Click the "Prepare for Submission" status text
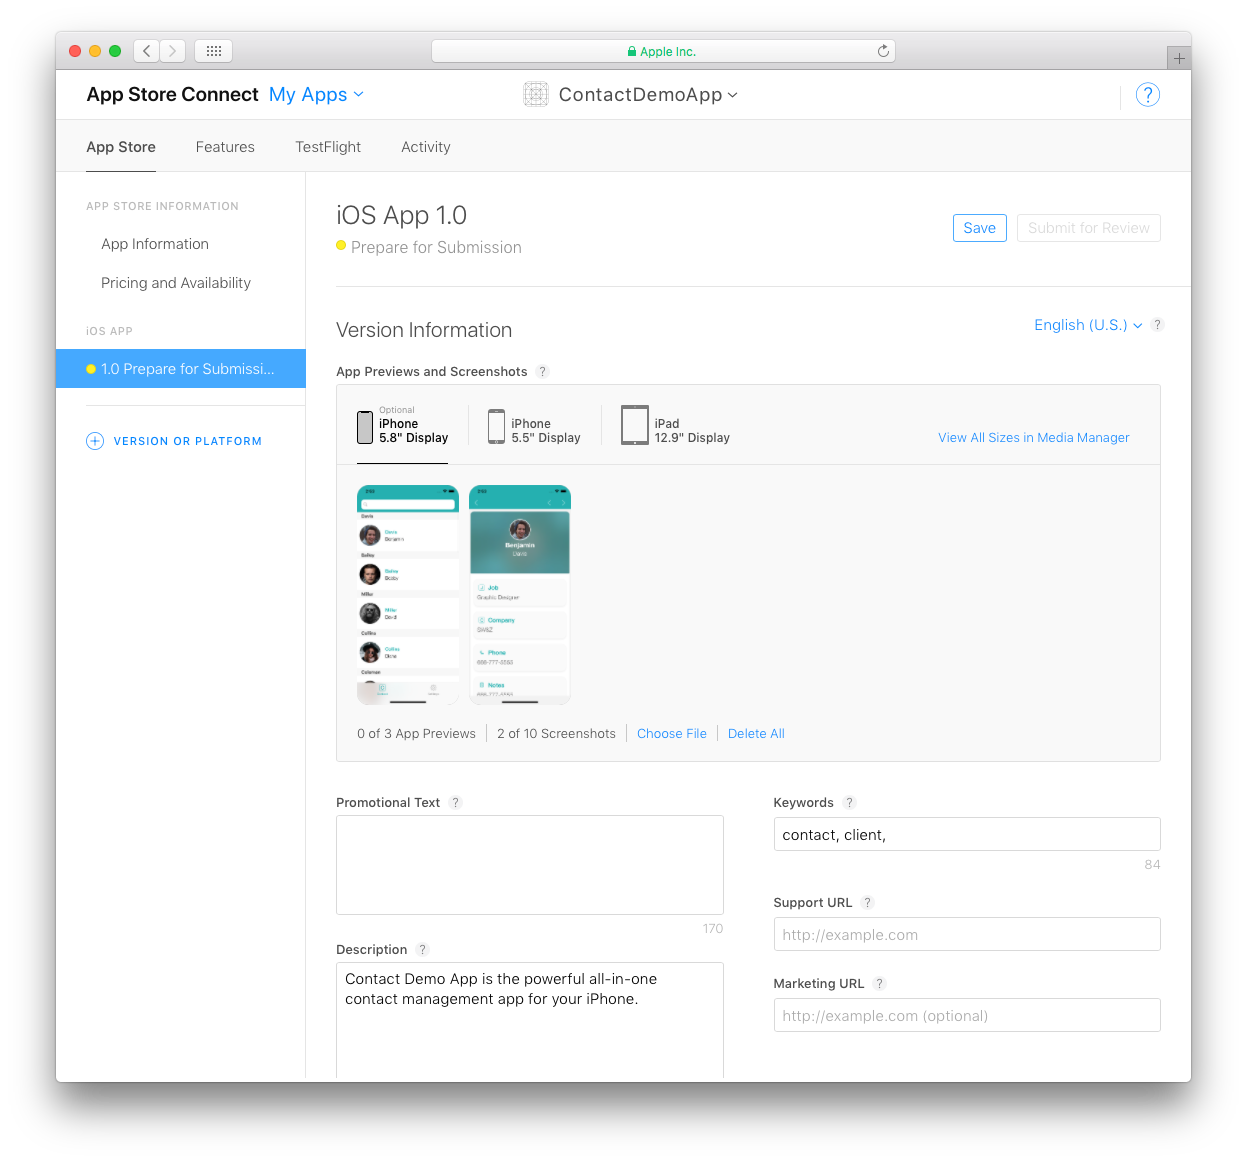The height and width of the screenshot is (1162, 1247). pos(436,247)
